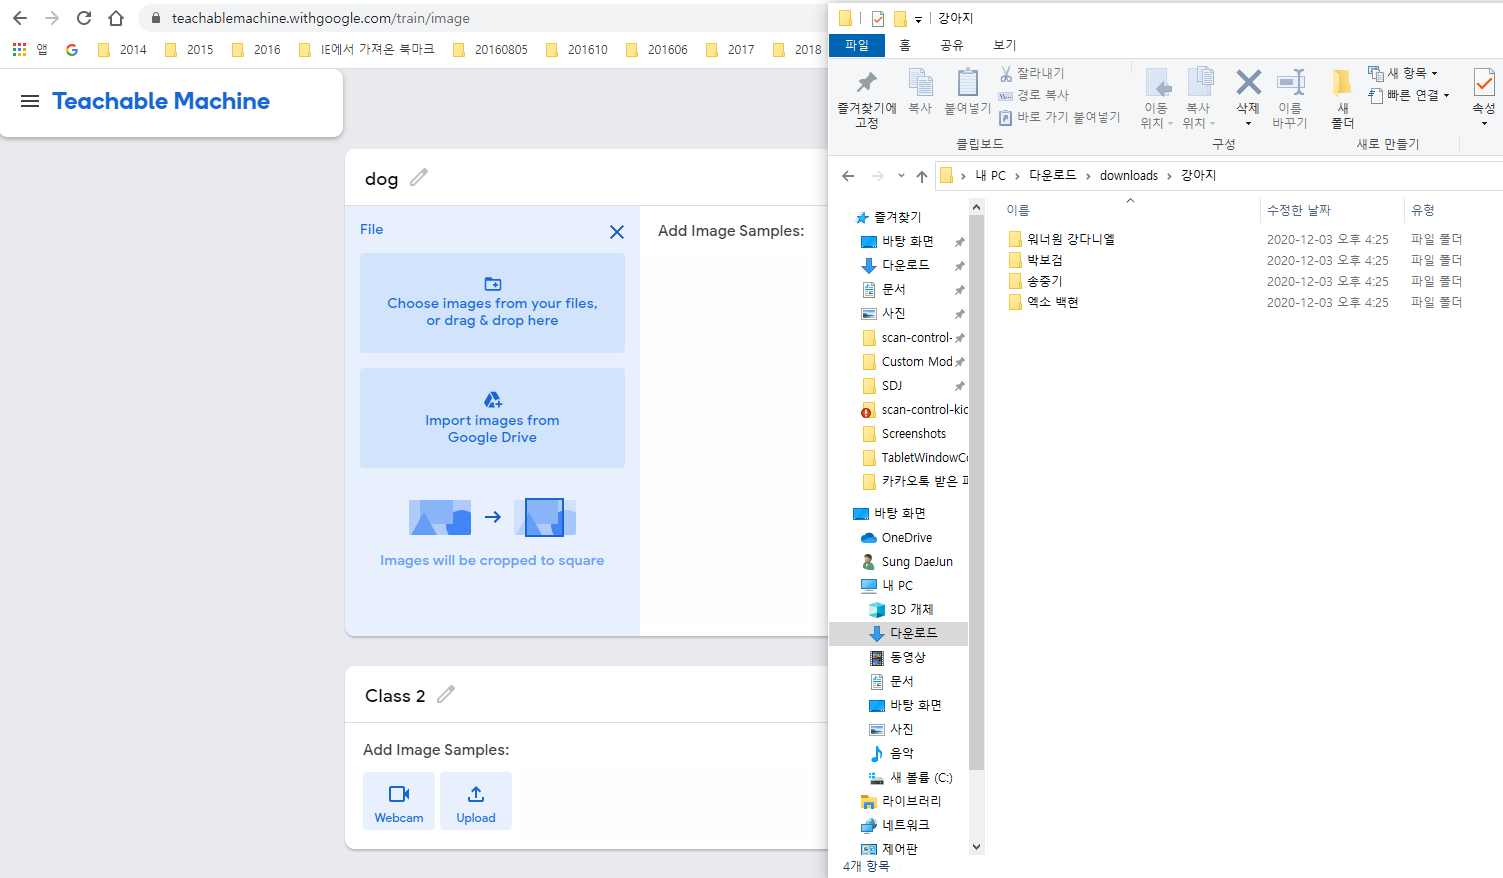Open the 새 항목 dropdown
This screenshot has width=1503, height=878.
[x=1403, y=73]
